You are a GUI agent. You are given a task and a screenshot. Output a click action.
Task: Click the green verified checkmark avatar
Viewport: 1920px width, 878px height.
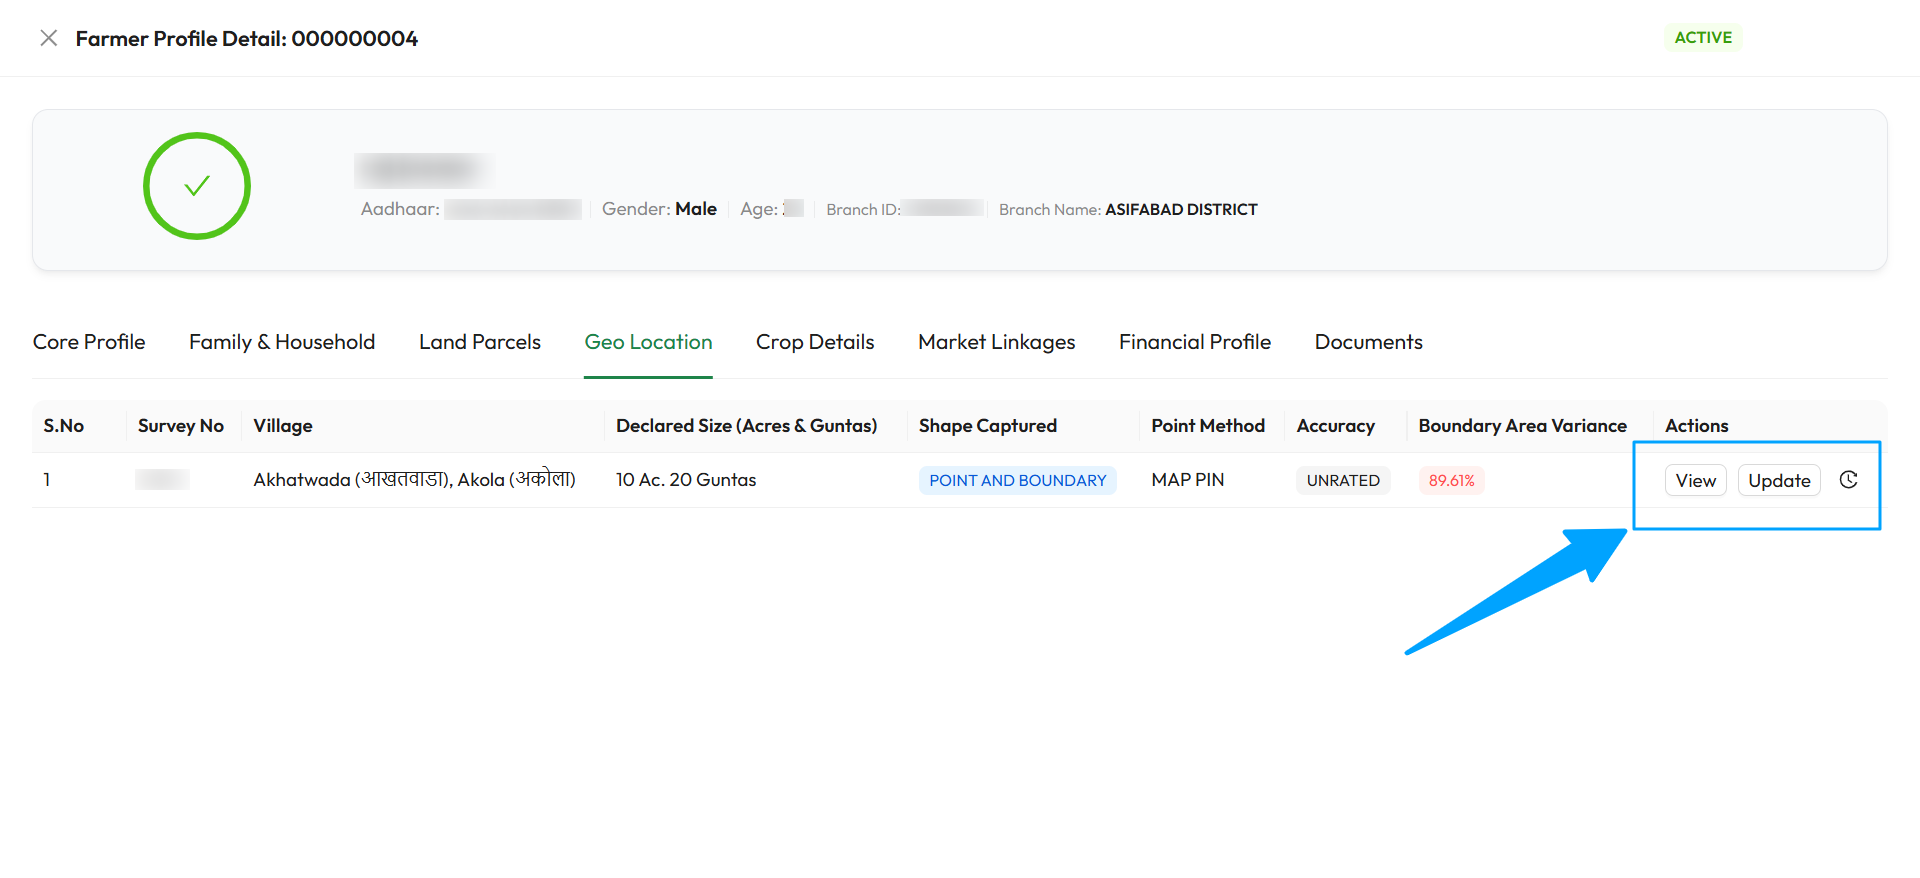click(x=197, y=186)
